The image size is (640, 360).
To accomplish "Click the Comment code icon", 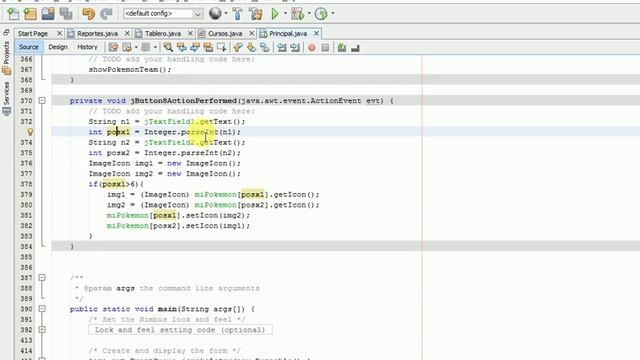I will (x=342, y=48).
